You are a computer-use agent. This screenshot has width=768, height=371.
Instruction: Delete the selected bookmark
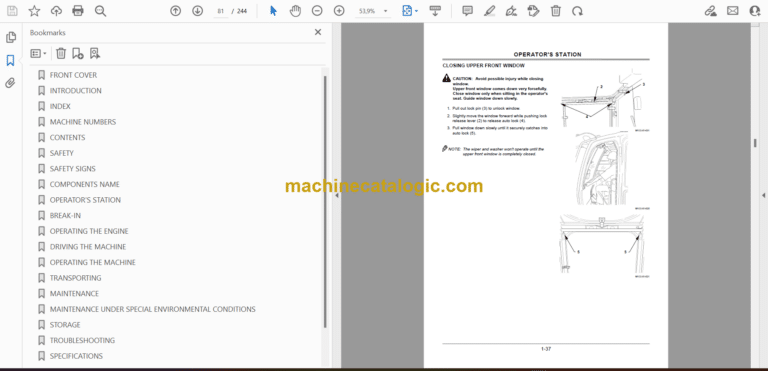tap(61, 53)
